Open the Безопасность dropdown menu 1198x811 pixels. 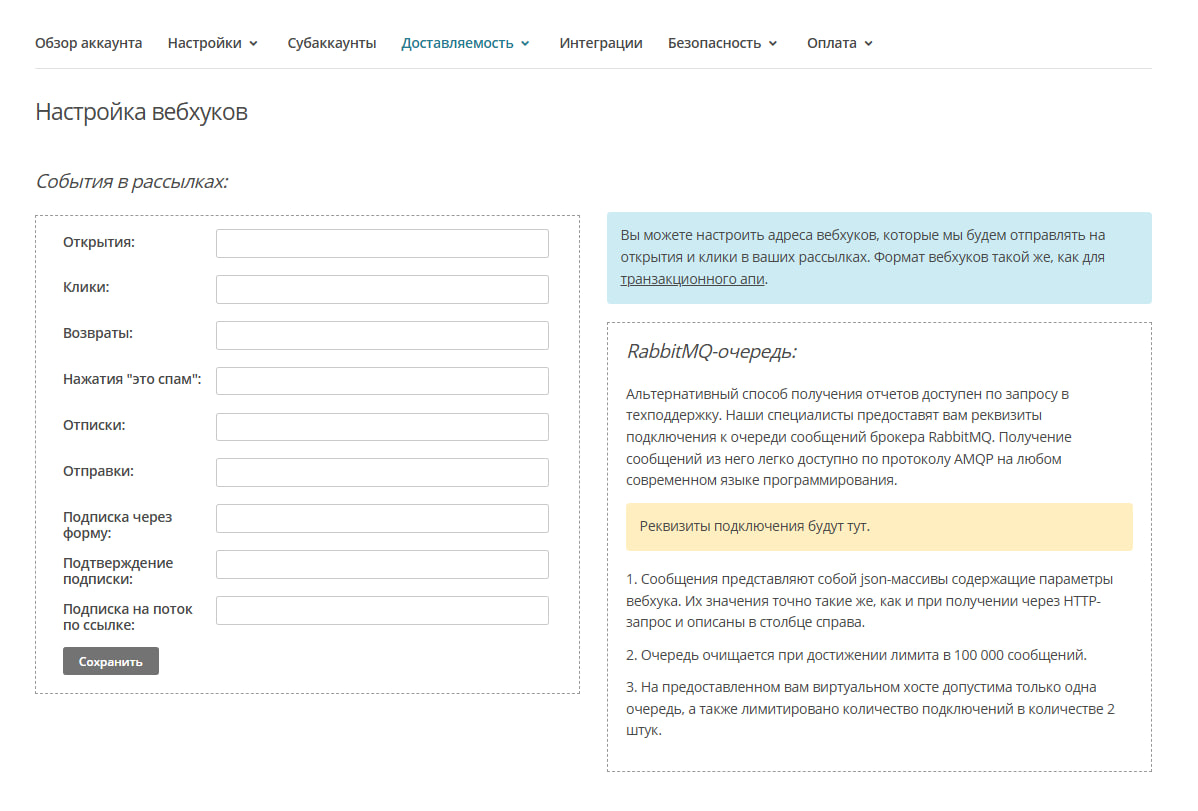(x=722, y=43)
